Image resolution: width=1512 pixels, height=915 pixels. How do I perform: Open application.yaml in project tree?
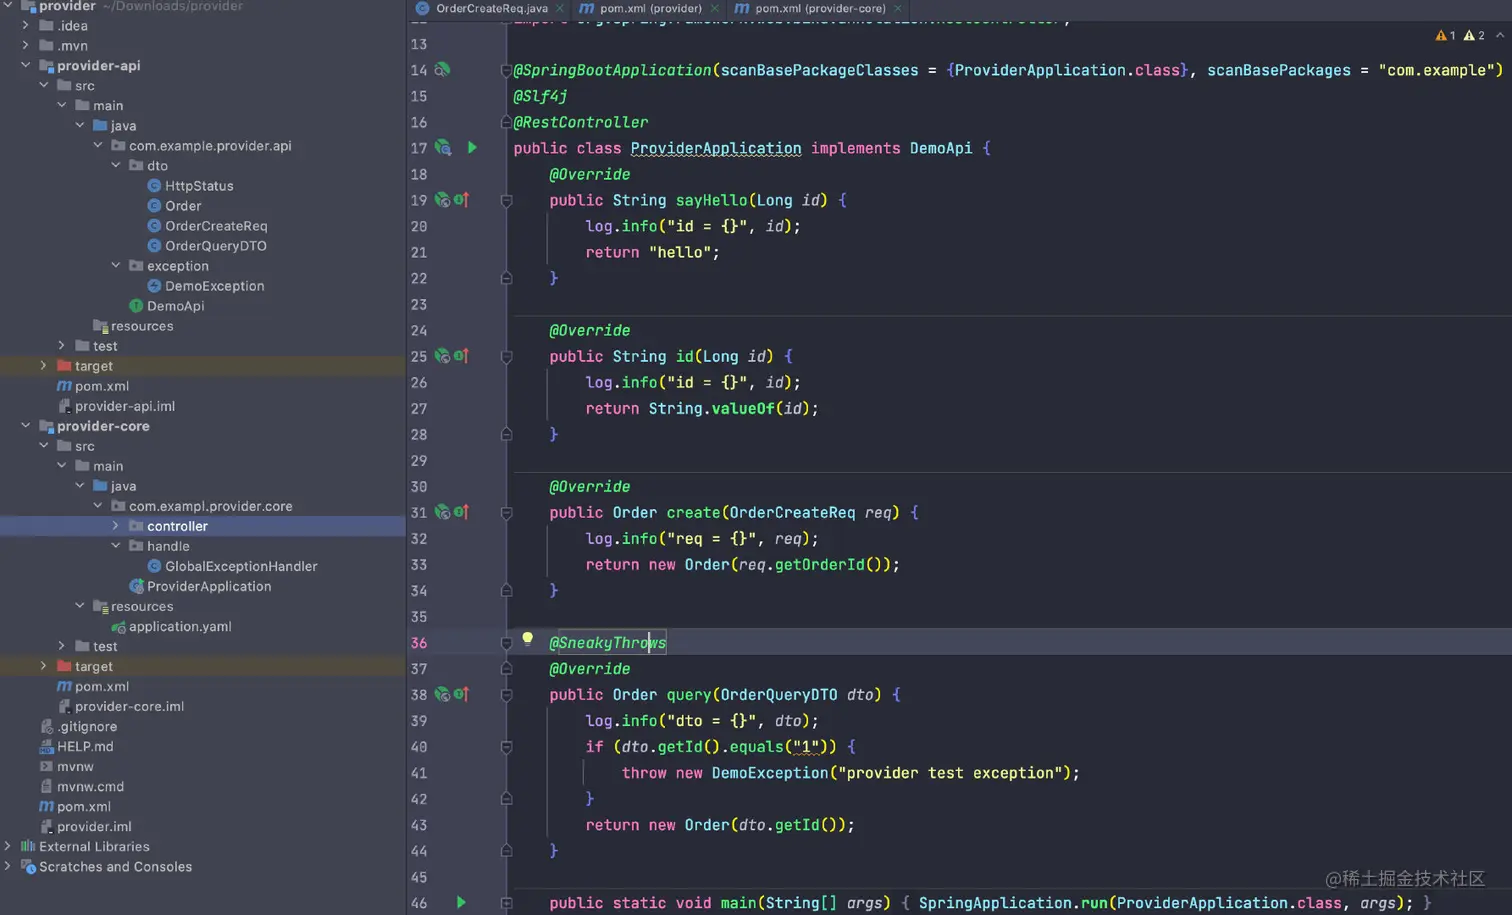180,626
